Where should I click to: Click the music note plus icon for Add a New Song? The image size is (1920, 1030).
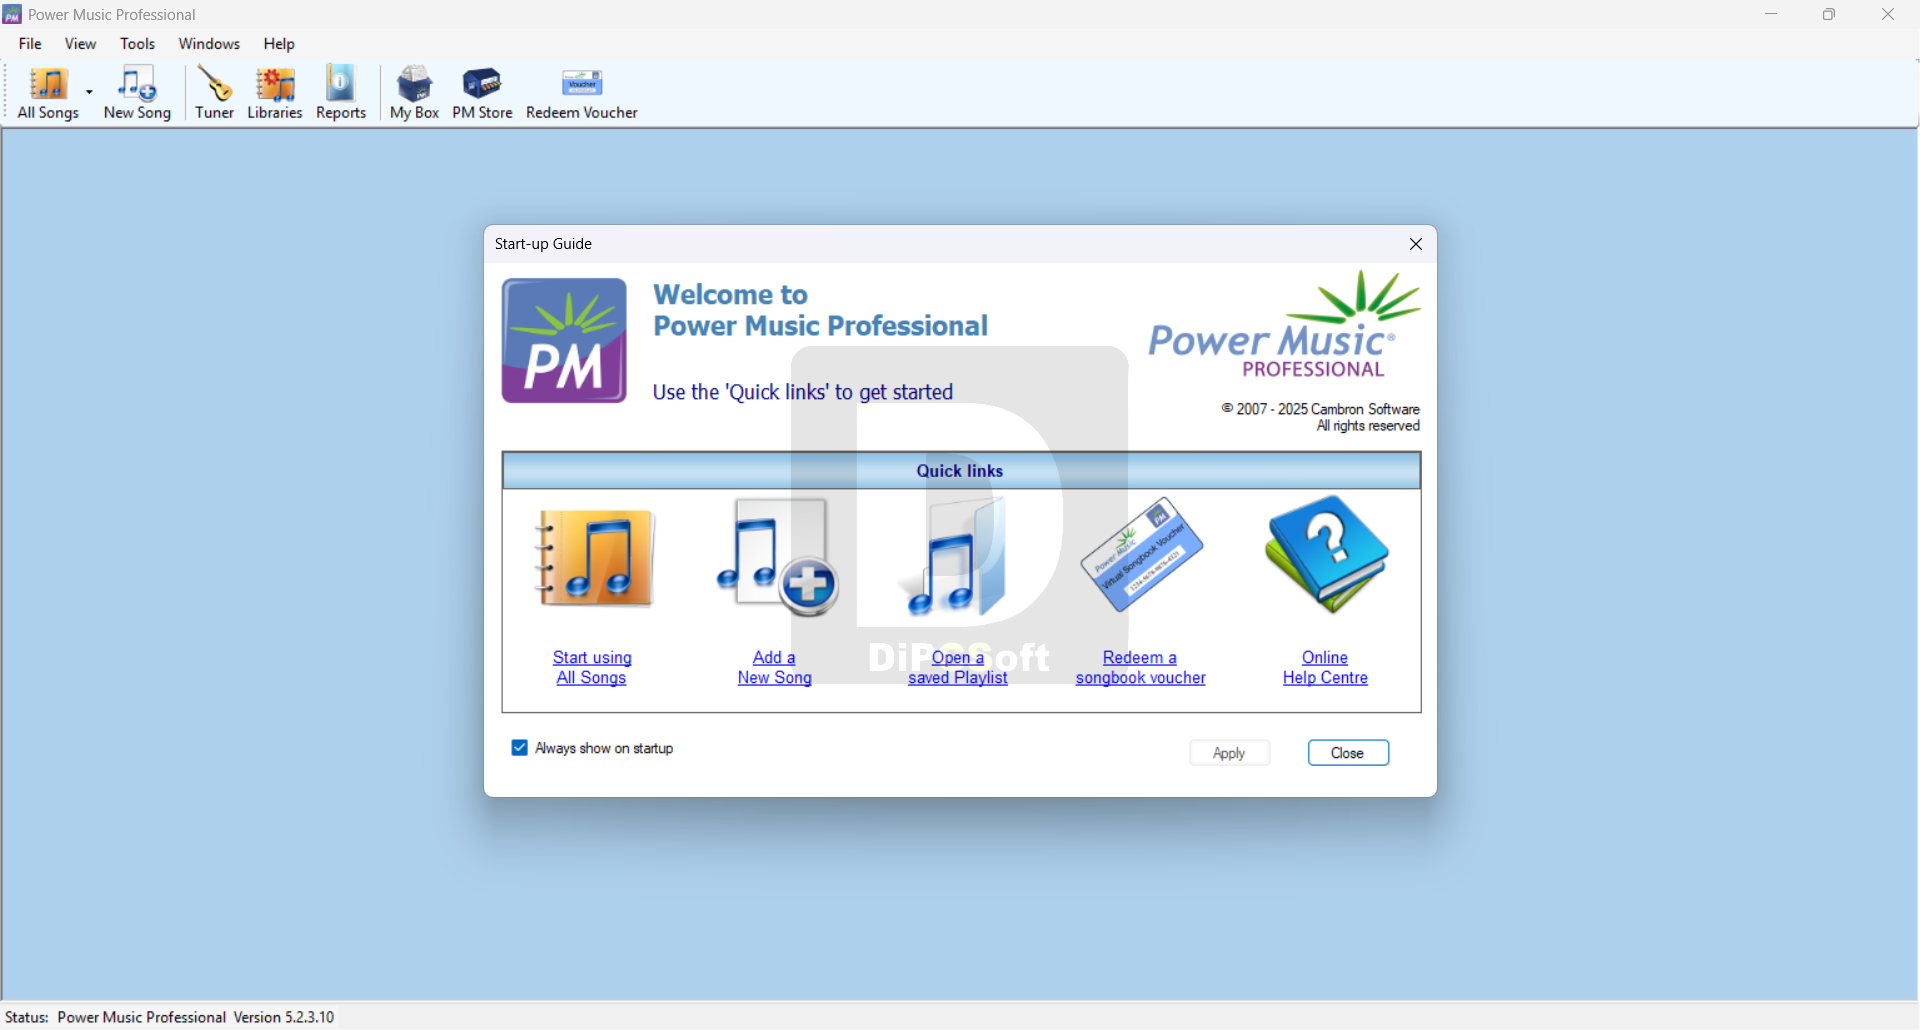tap(777, 557)
